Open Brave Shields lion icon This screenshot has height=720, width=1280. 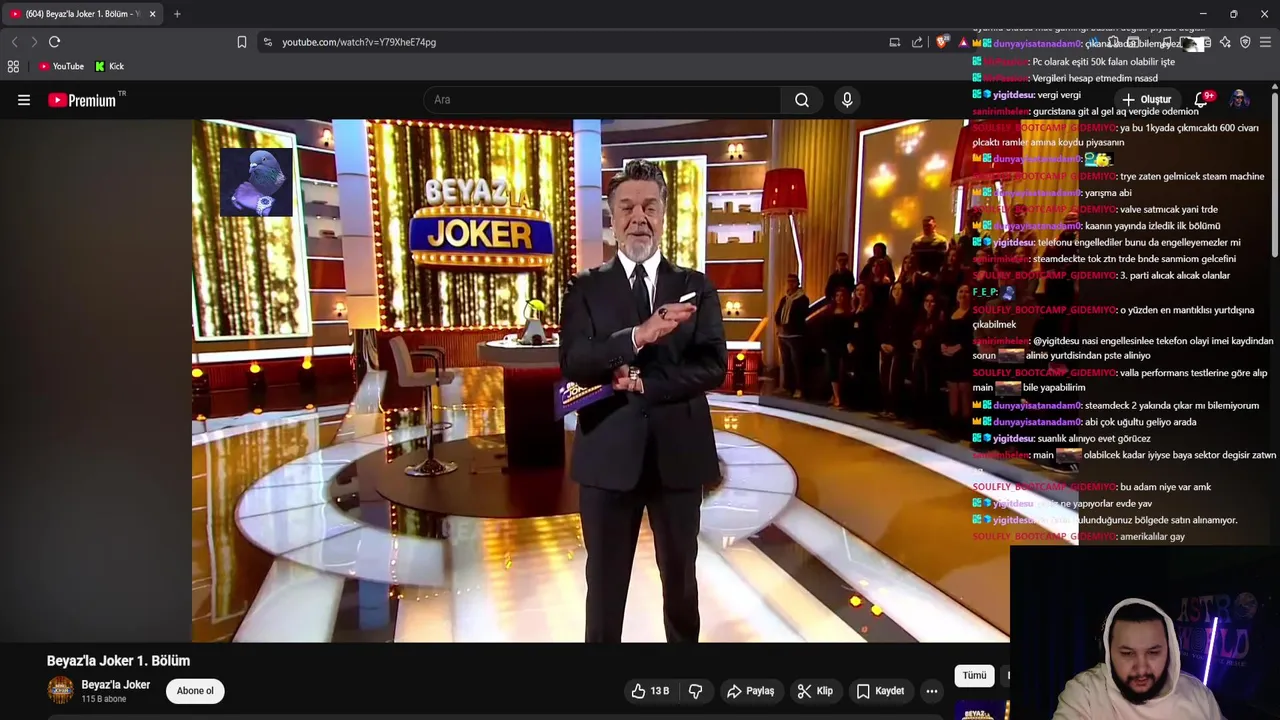(942, 42)
